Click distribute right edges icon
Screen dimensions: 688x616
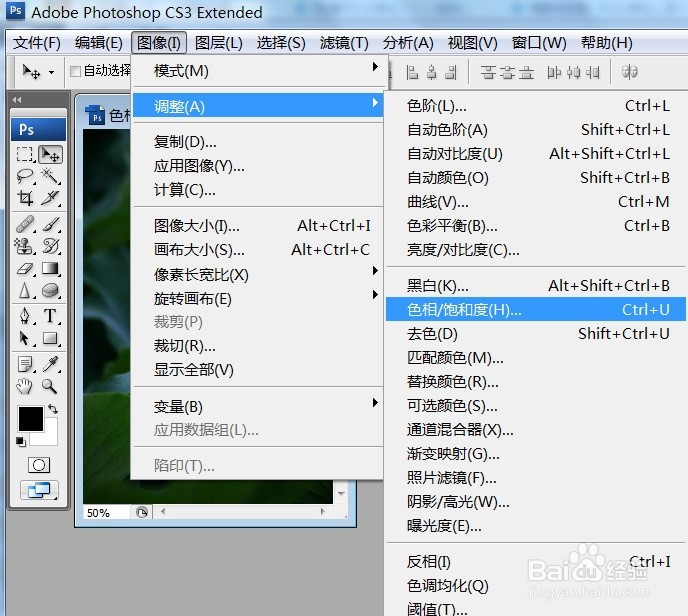coord(593,72)
